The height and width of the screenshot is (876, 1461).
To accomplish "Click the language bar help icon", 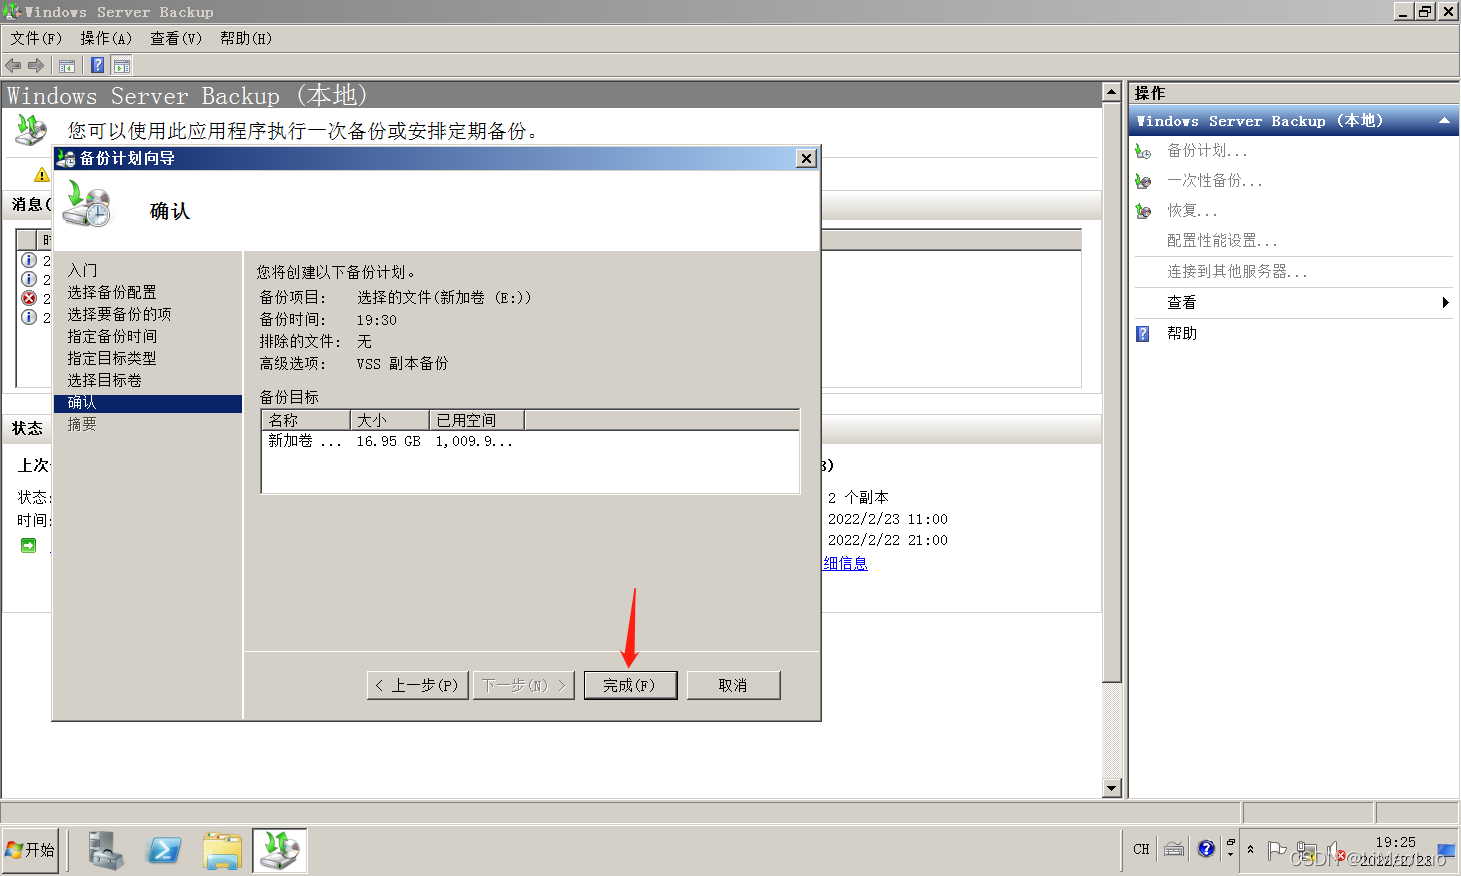I will tap(1206, 849).
